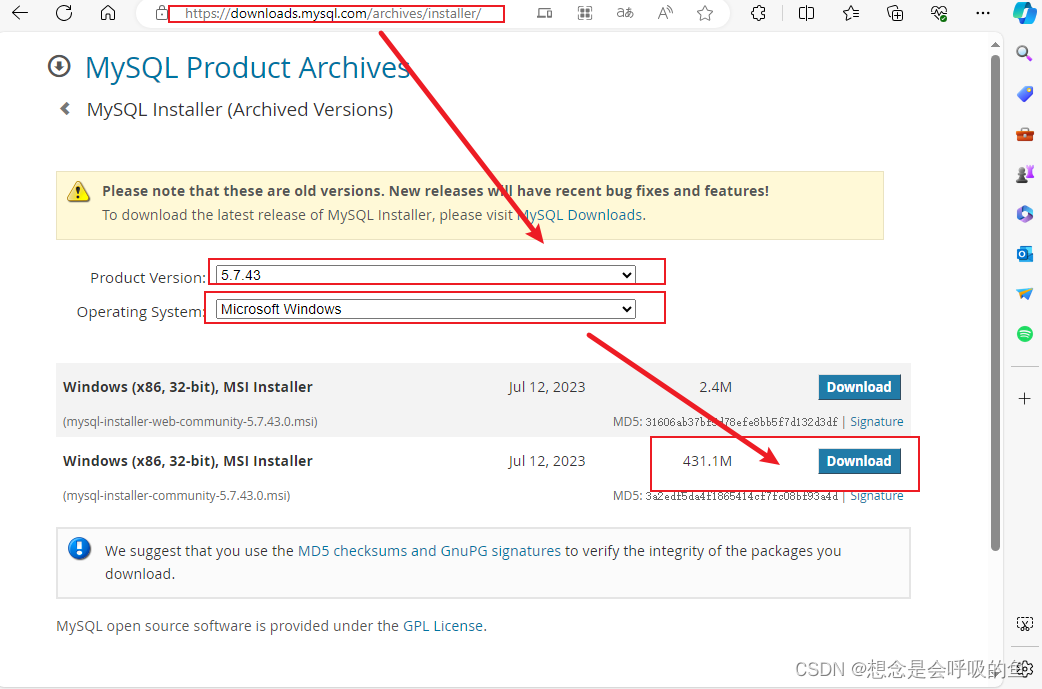Image resolution: width=1042 pixels, height=689 pixels.
Task: Click the MD5 hash starting 3a2edf5da
Action: point(742,496)
